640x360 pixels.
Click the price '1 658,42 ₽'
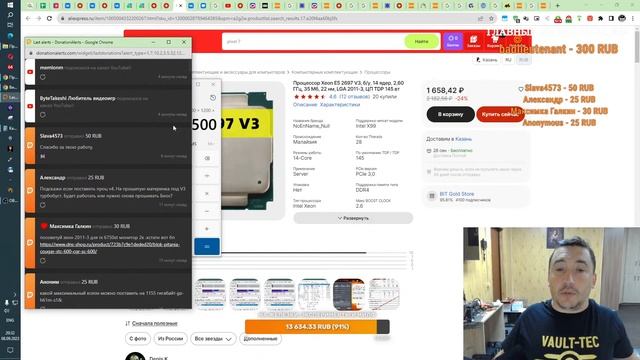click(445, 91)
